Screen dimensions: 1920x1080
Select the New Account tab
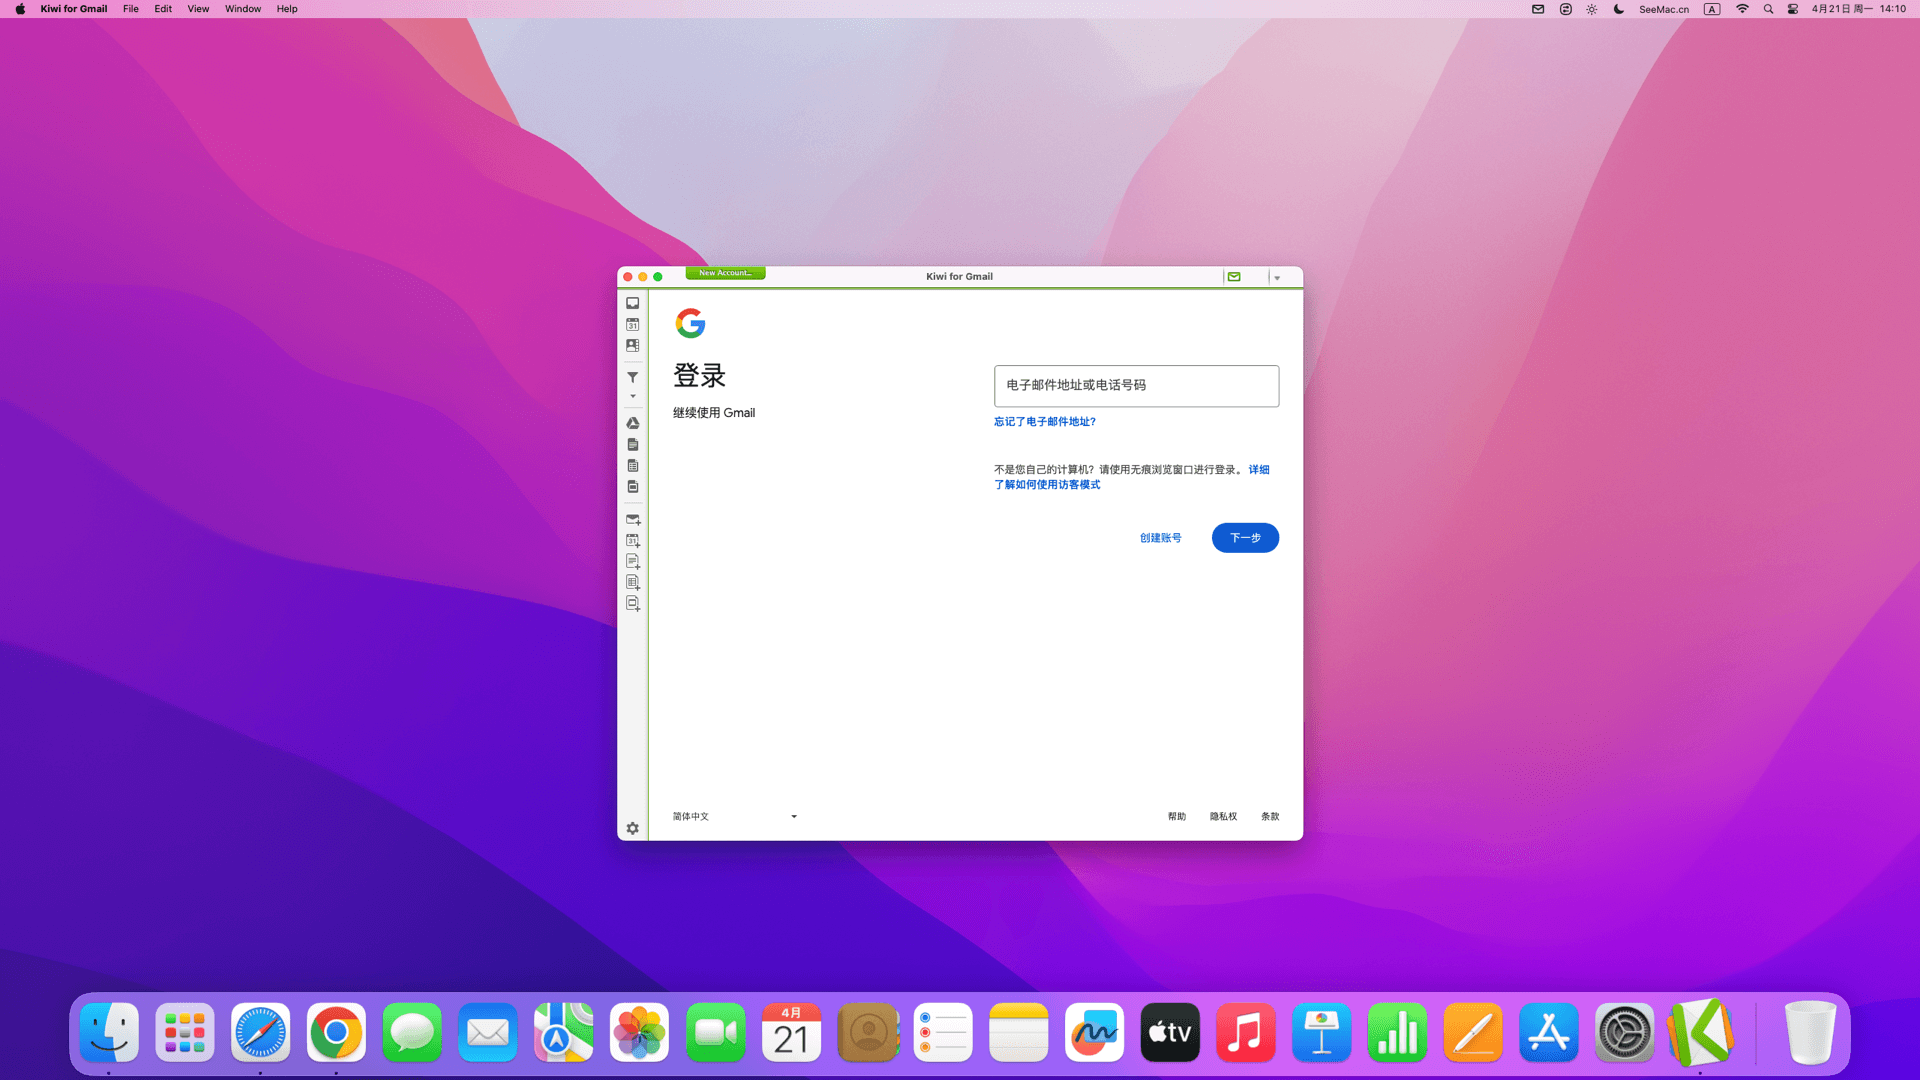point(725,273)
